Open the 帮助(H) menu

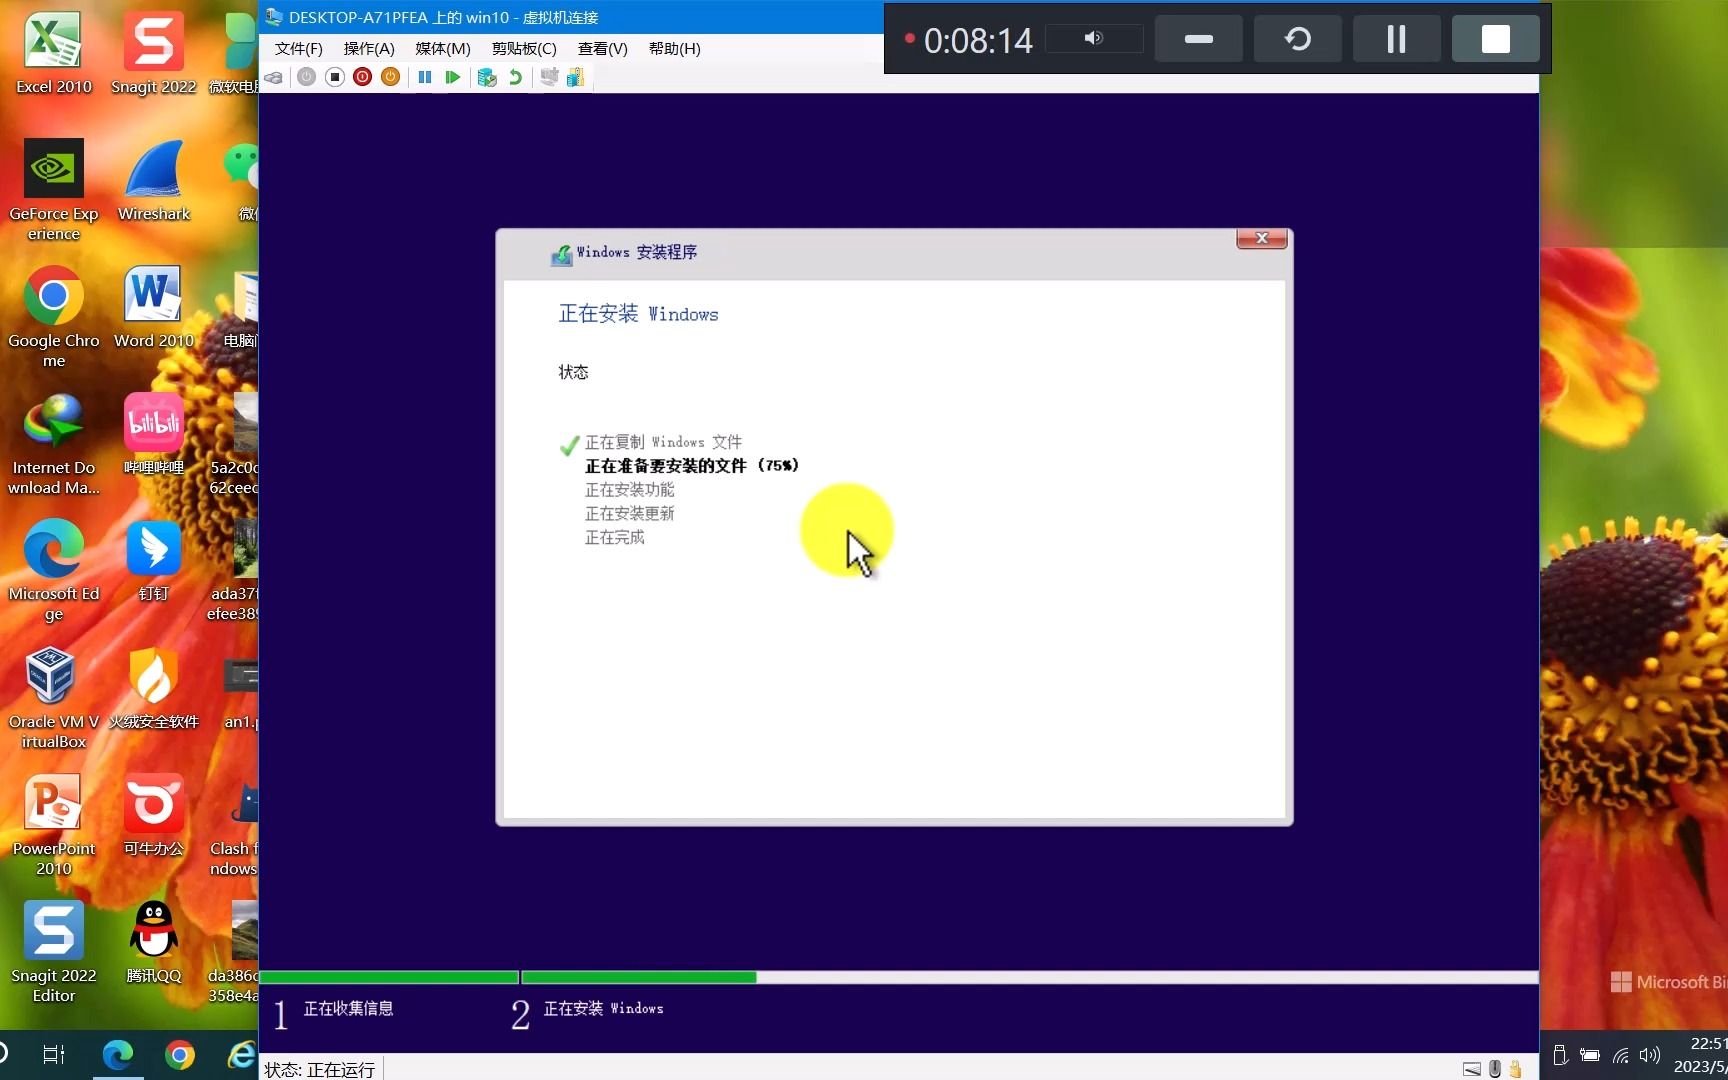(x=675, y=48)
